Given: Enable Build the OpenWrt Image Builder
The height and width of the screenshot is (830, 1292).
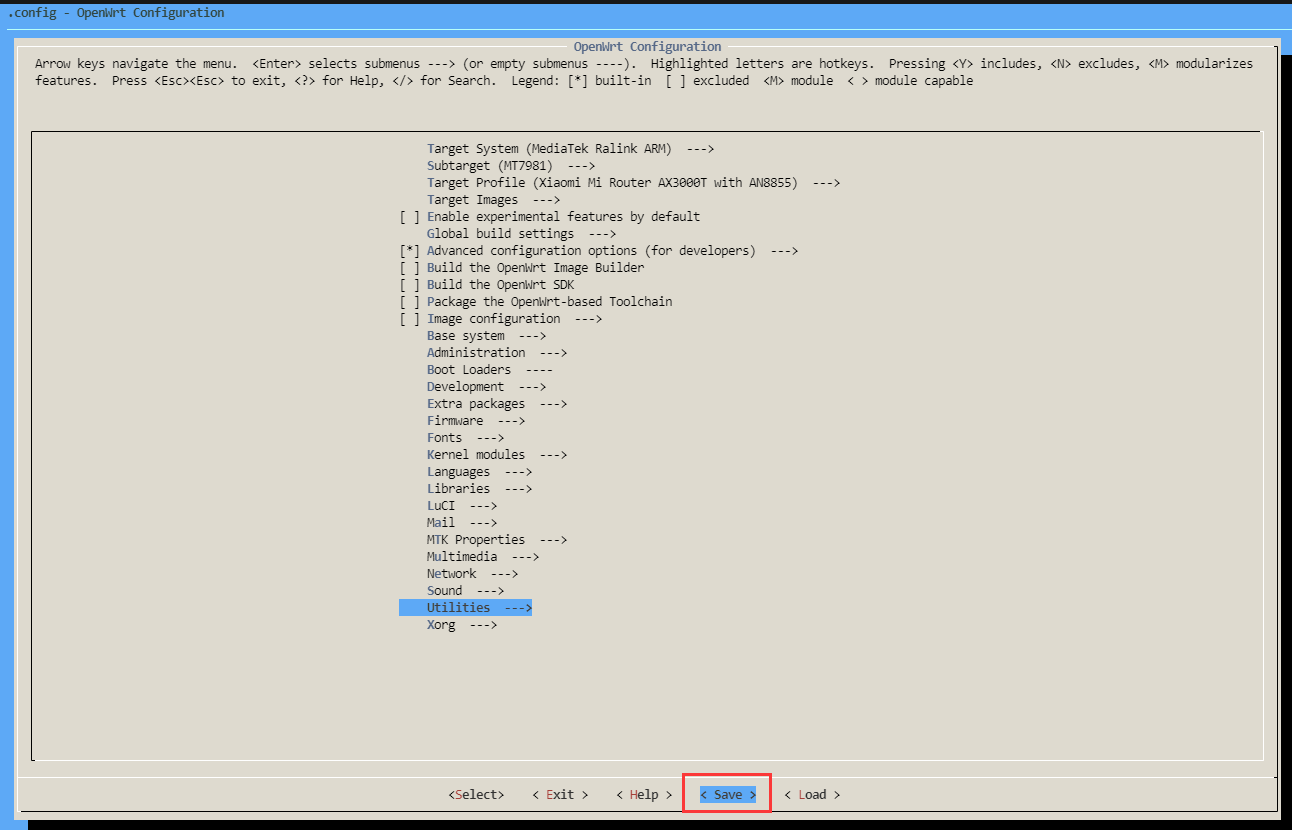Looking at the screenshot, I should [410, 268].
